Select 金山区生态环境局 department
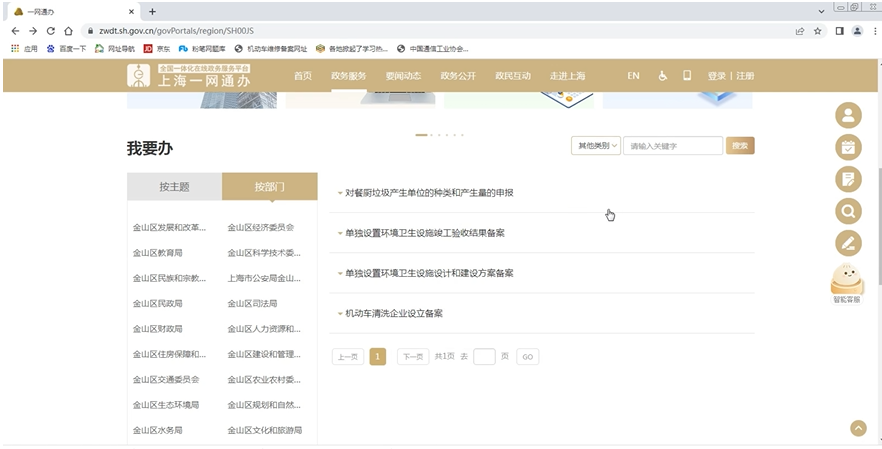 click(166, 405)
